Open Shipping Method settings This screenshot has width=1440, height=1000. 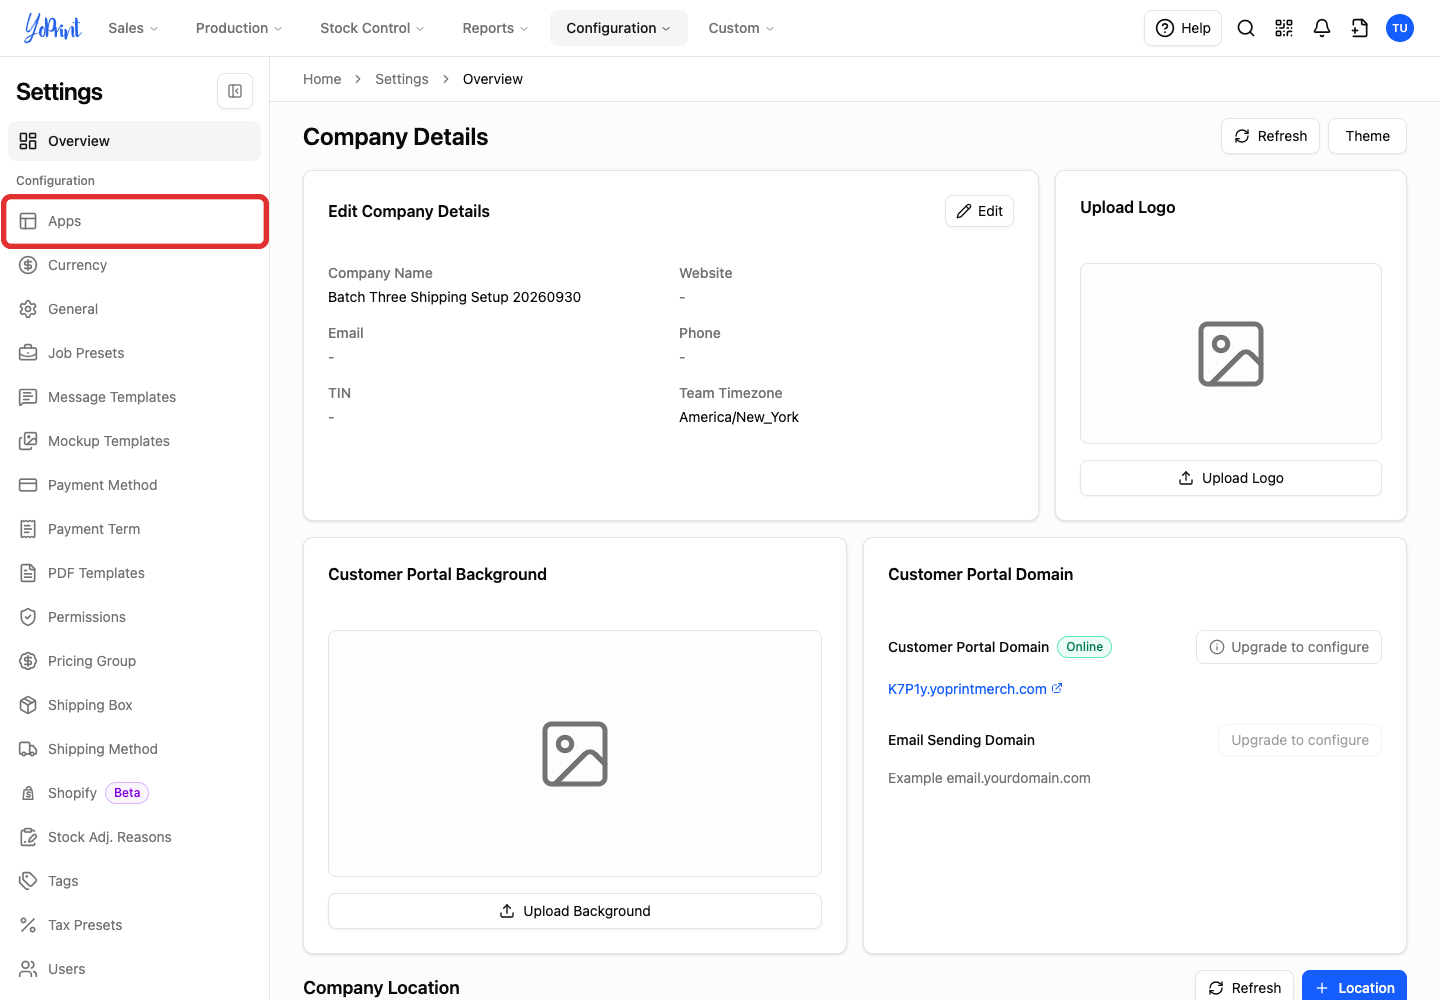[x=134, y=749]
